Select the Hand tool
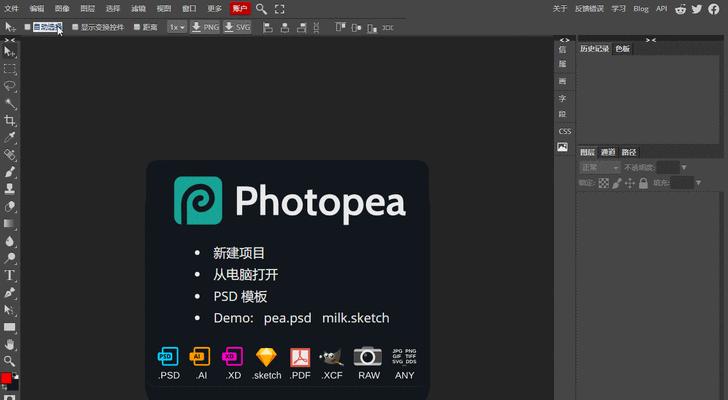 coord(10,344)
